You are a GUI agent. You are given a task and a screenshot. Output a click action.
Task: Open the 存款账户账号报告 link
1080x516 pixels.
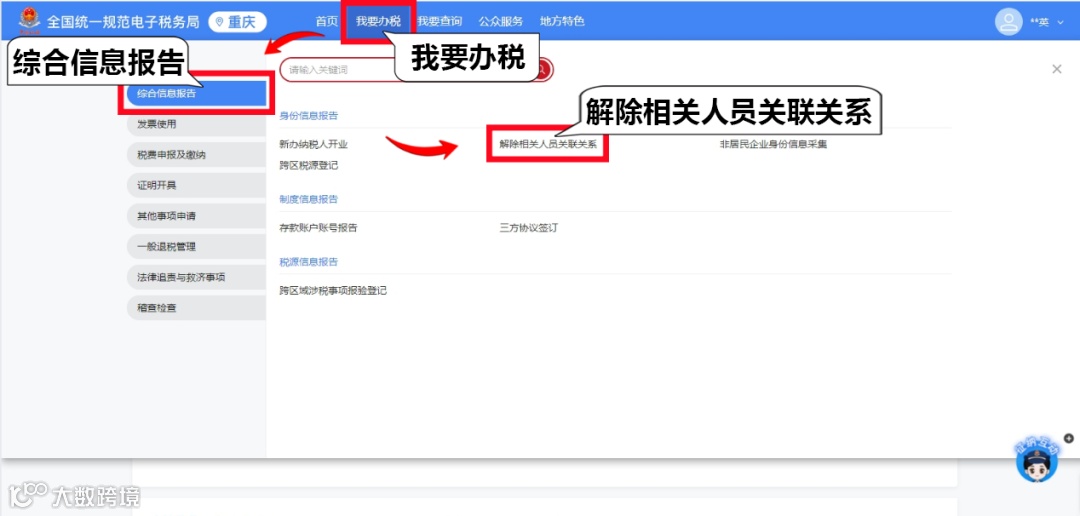point(318,228)
